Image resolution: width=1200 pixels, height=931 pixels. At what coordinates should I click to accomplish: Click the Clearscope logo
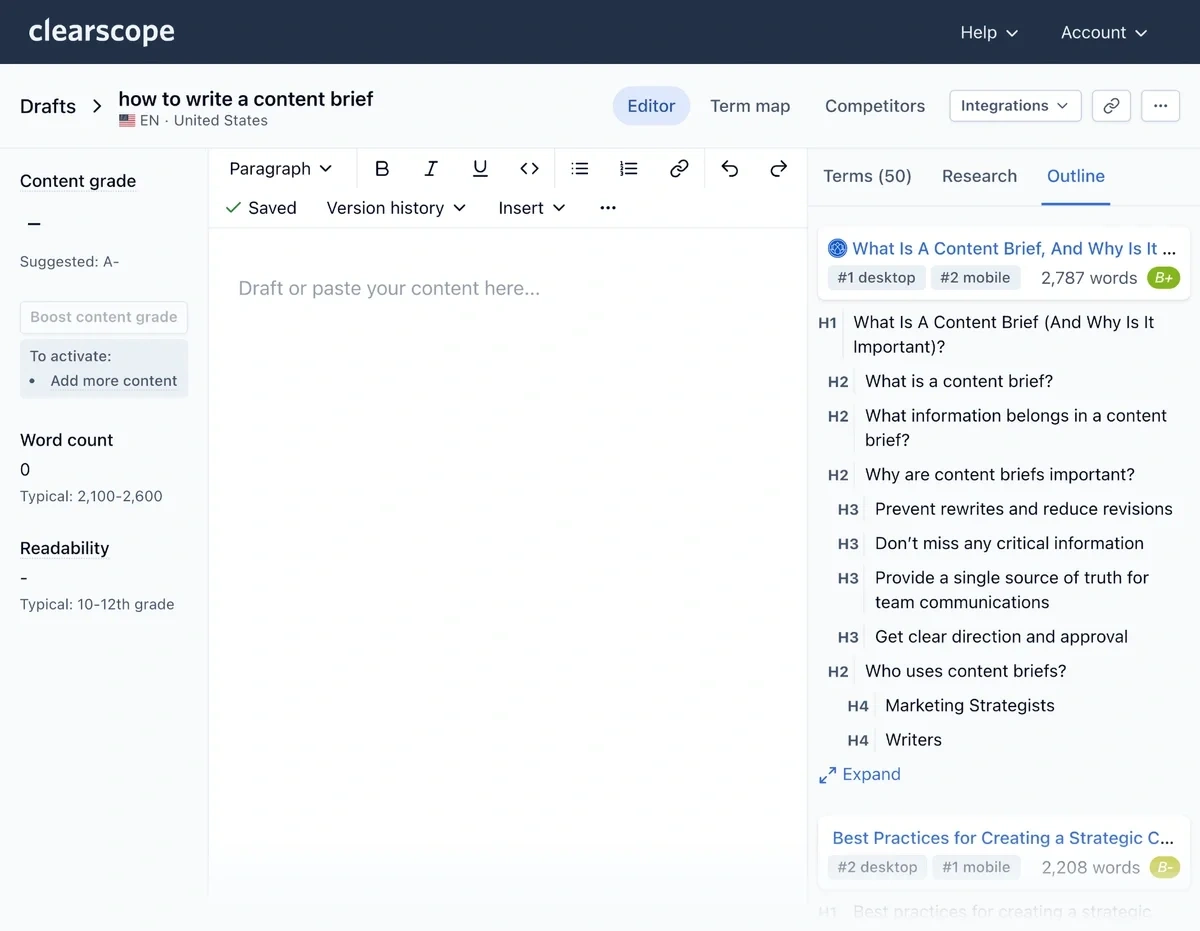coord(101,32)
